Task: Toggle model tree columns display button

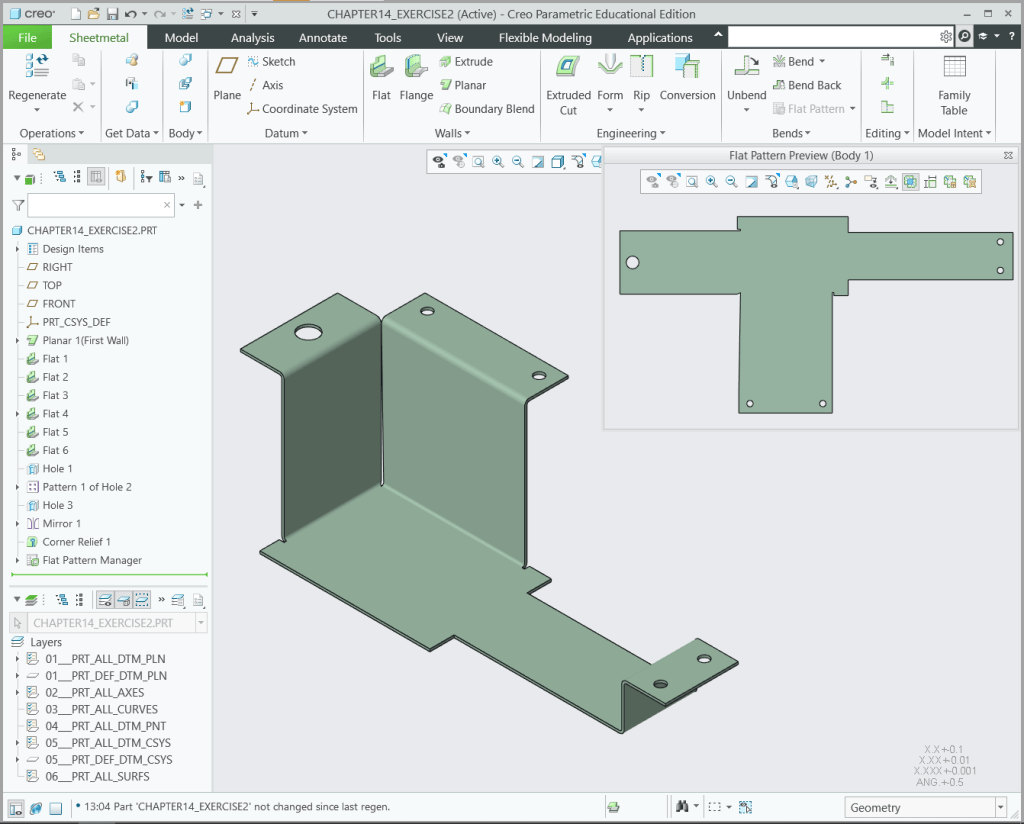Action: tap(96, 177)
